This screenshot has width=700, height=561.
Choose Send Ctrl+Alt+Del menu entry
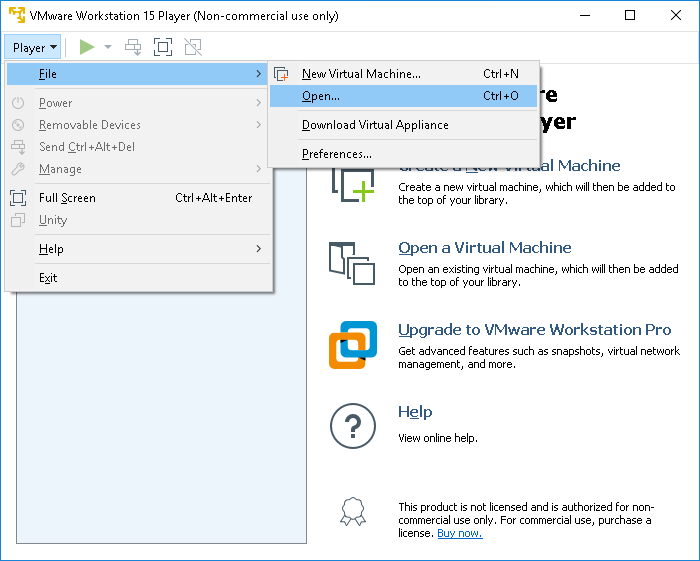point(138,146)
